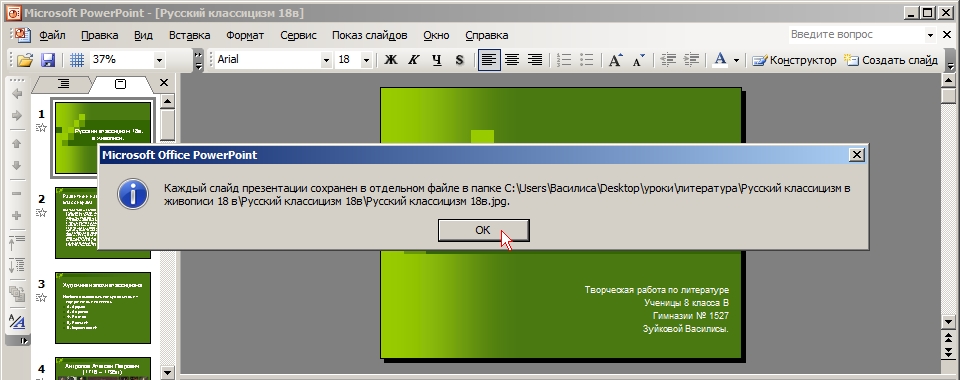Click the Open folder icon in toolbar

pos(24,60)
